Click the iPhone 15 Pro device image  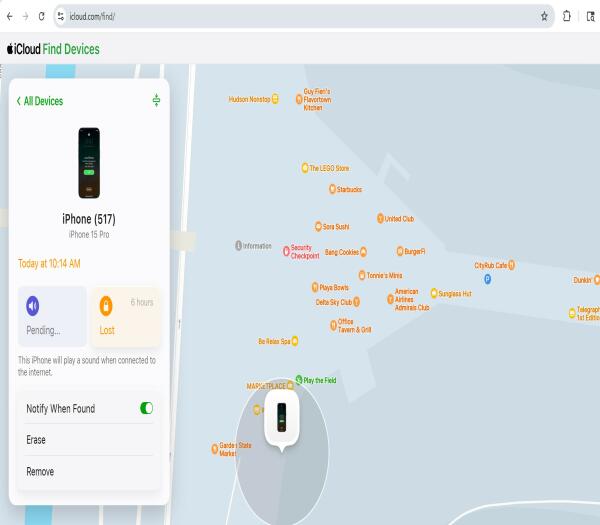click(89, 163)
